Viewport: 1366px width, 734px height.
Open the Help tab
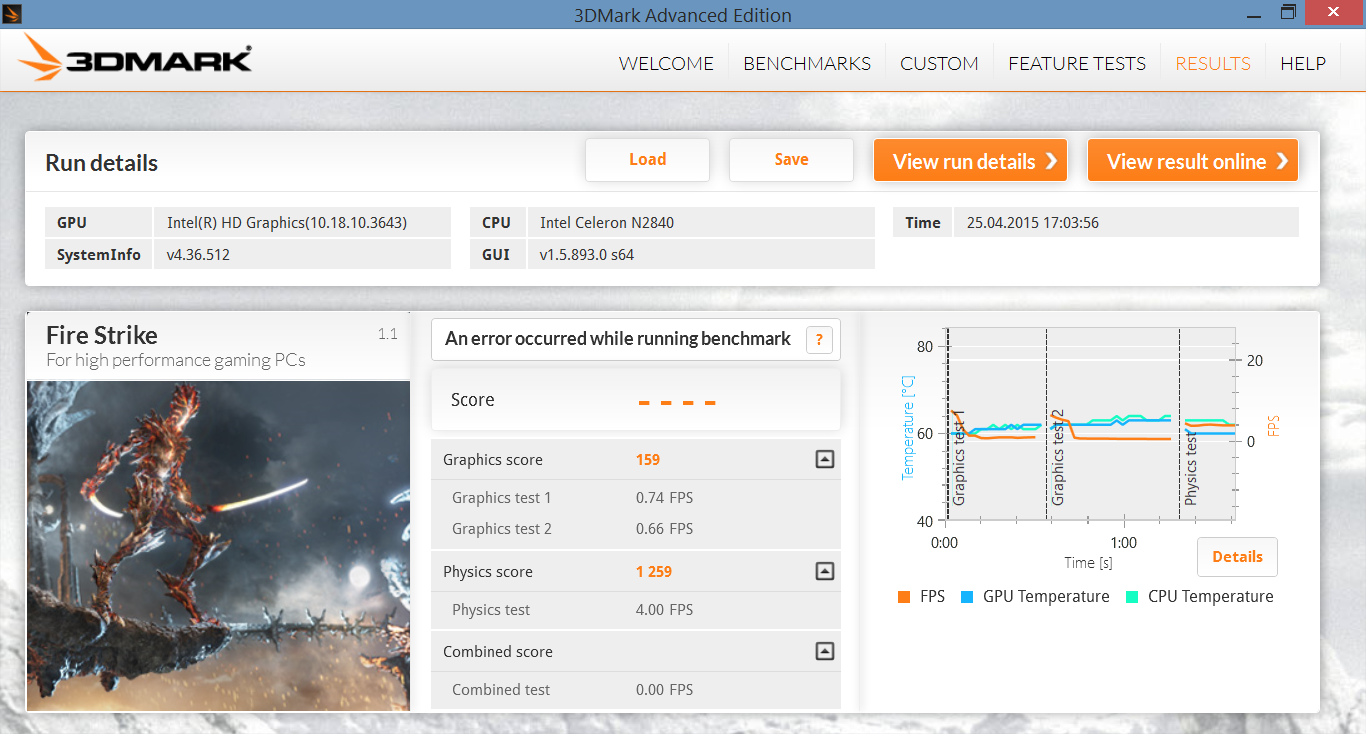1303,64
